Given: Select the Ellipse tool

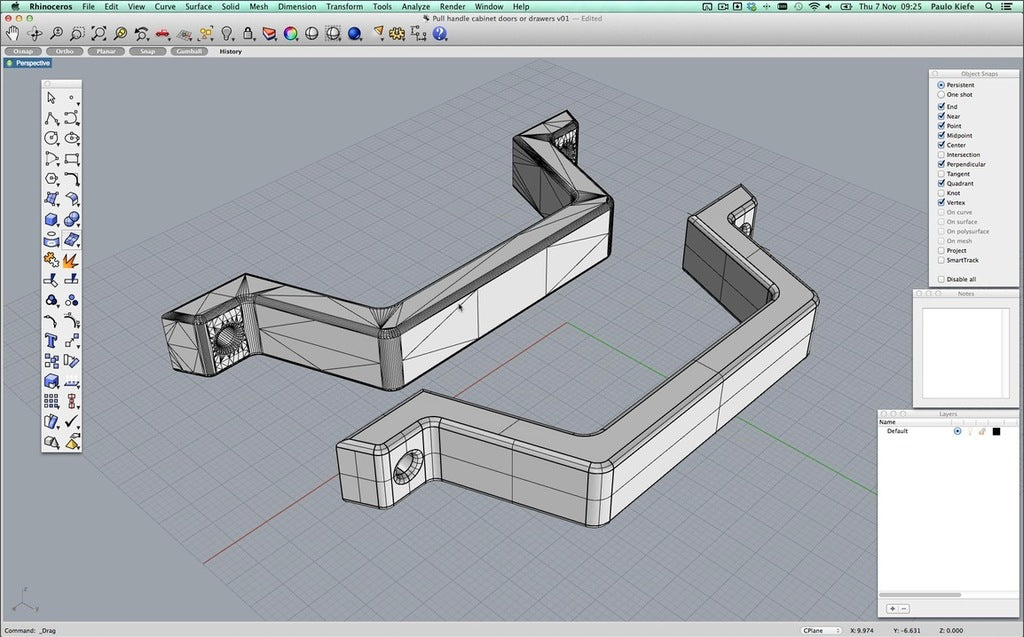Looking at the screenshot, I should (72, 138).
